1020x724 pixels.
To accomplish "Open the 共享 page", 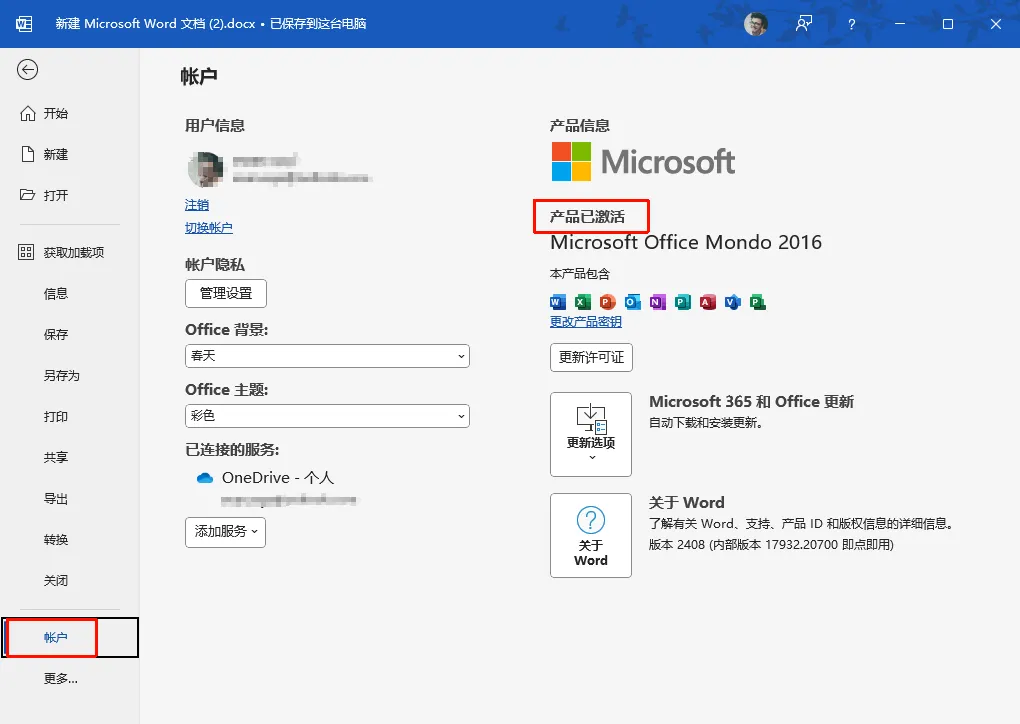I will [55, 458].
